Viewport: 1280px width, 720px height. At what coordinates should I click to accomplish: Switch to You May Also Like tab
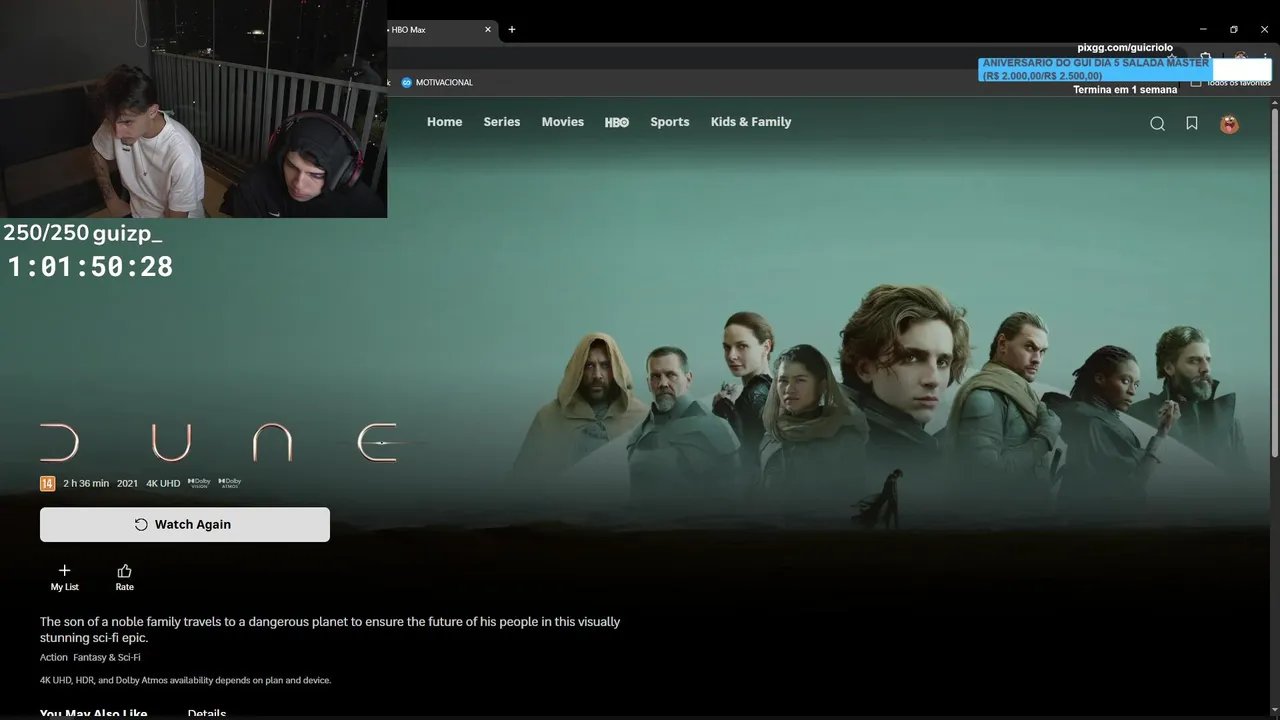[93, 713]
